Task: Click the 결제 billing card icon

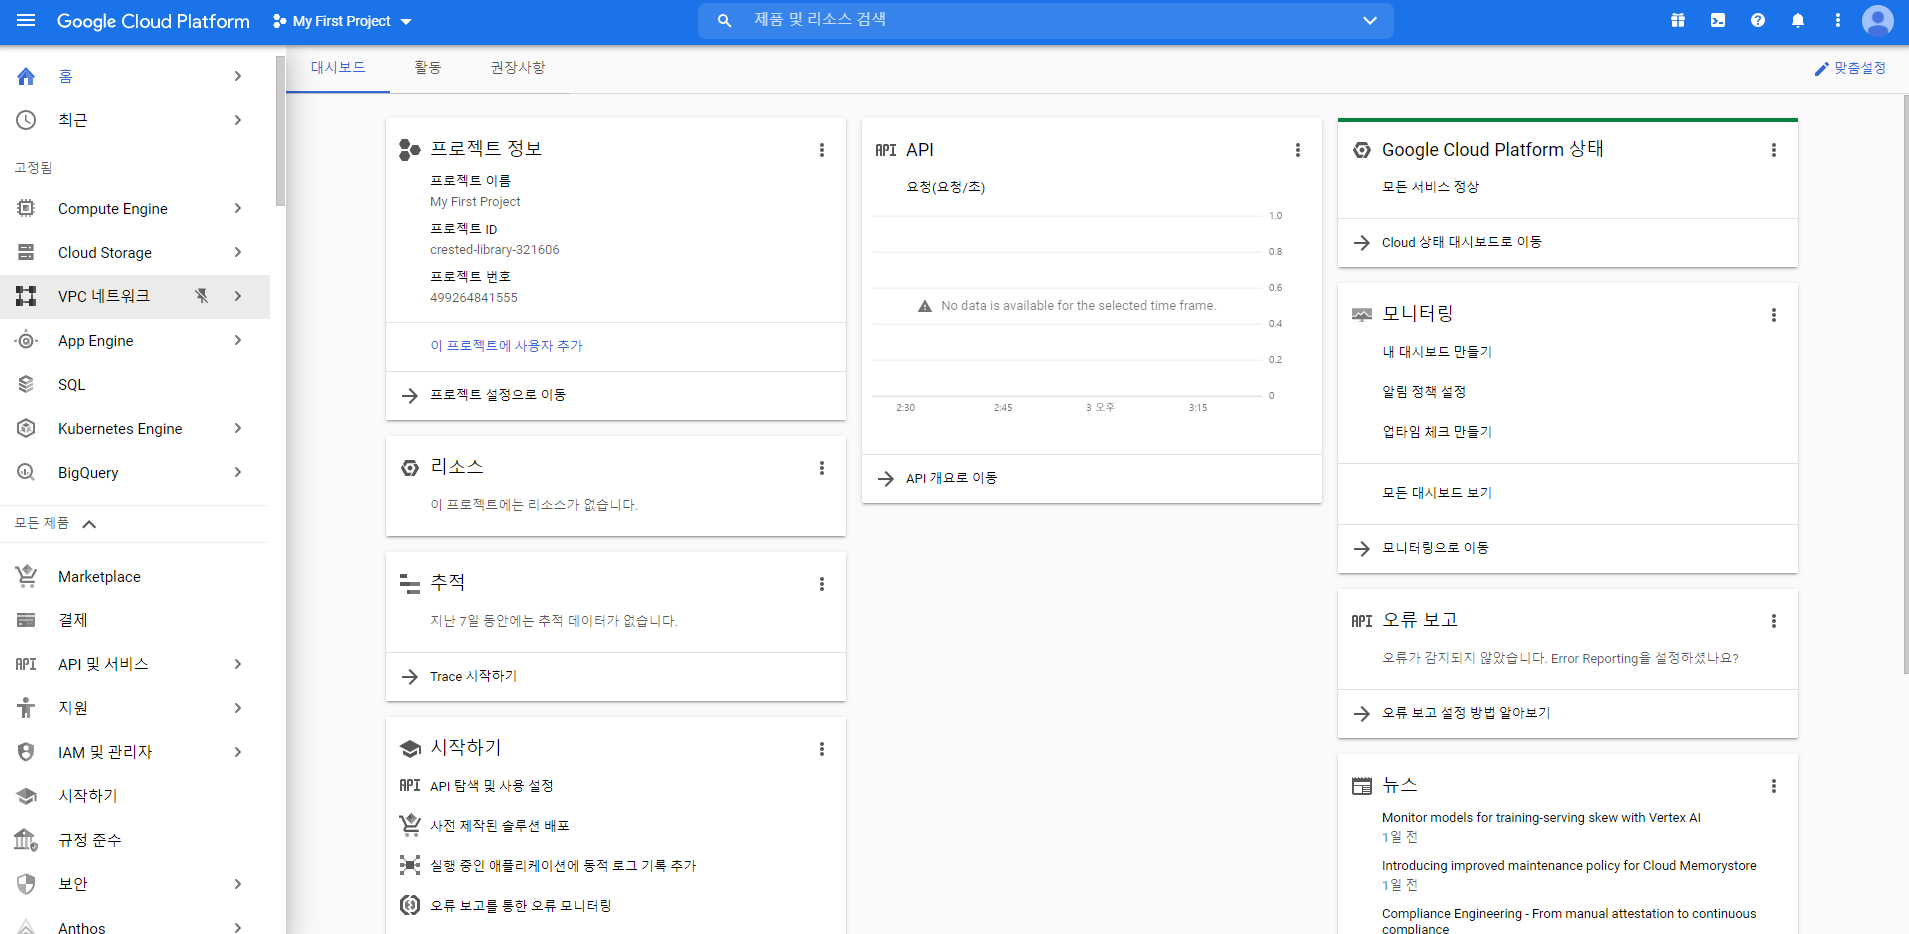Action: click(x=26, y=620)
